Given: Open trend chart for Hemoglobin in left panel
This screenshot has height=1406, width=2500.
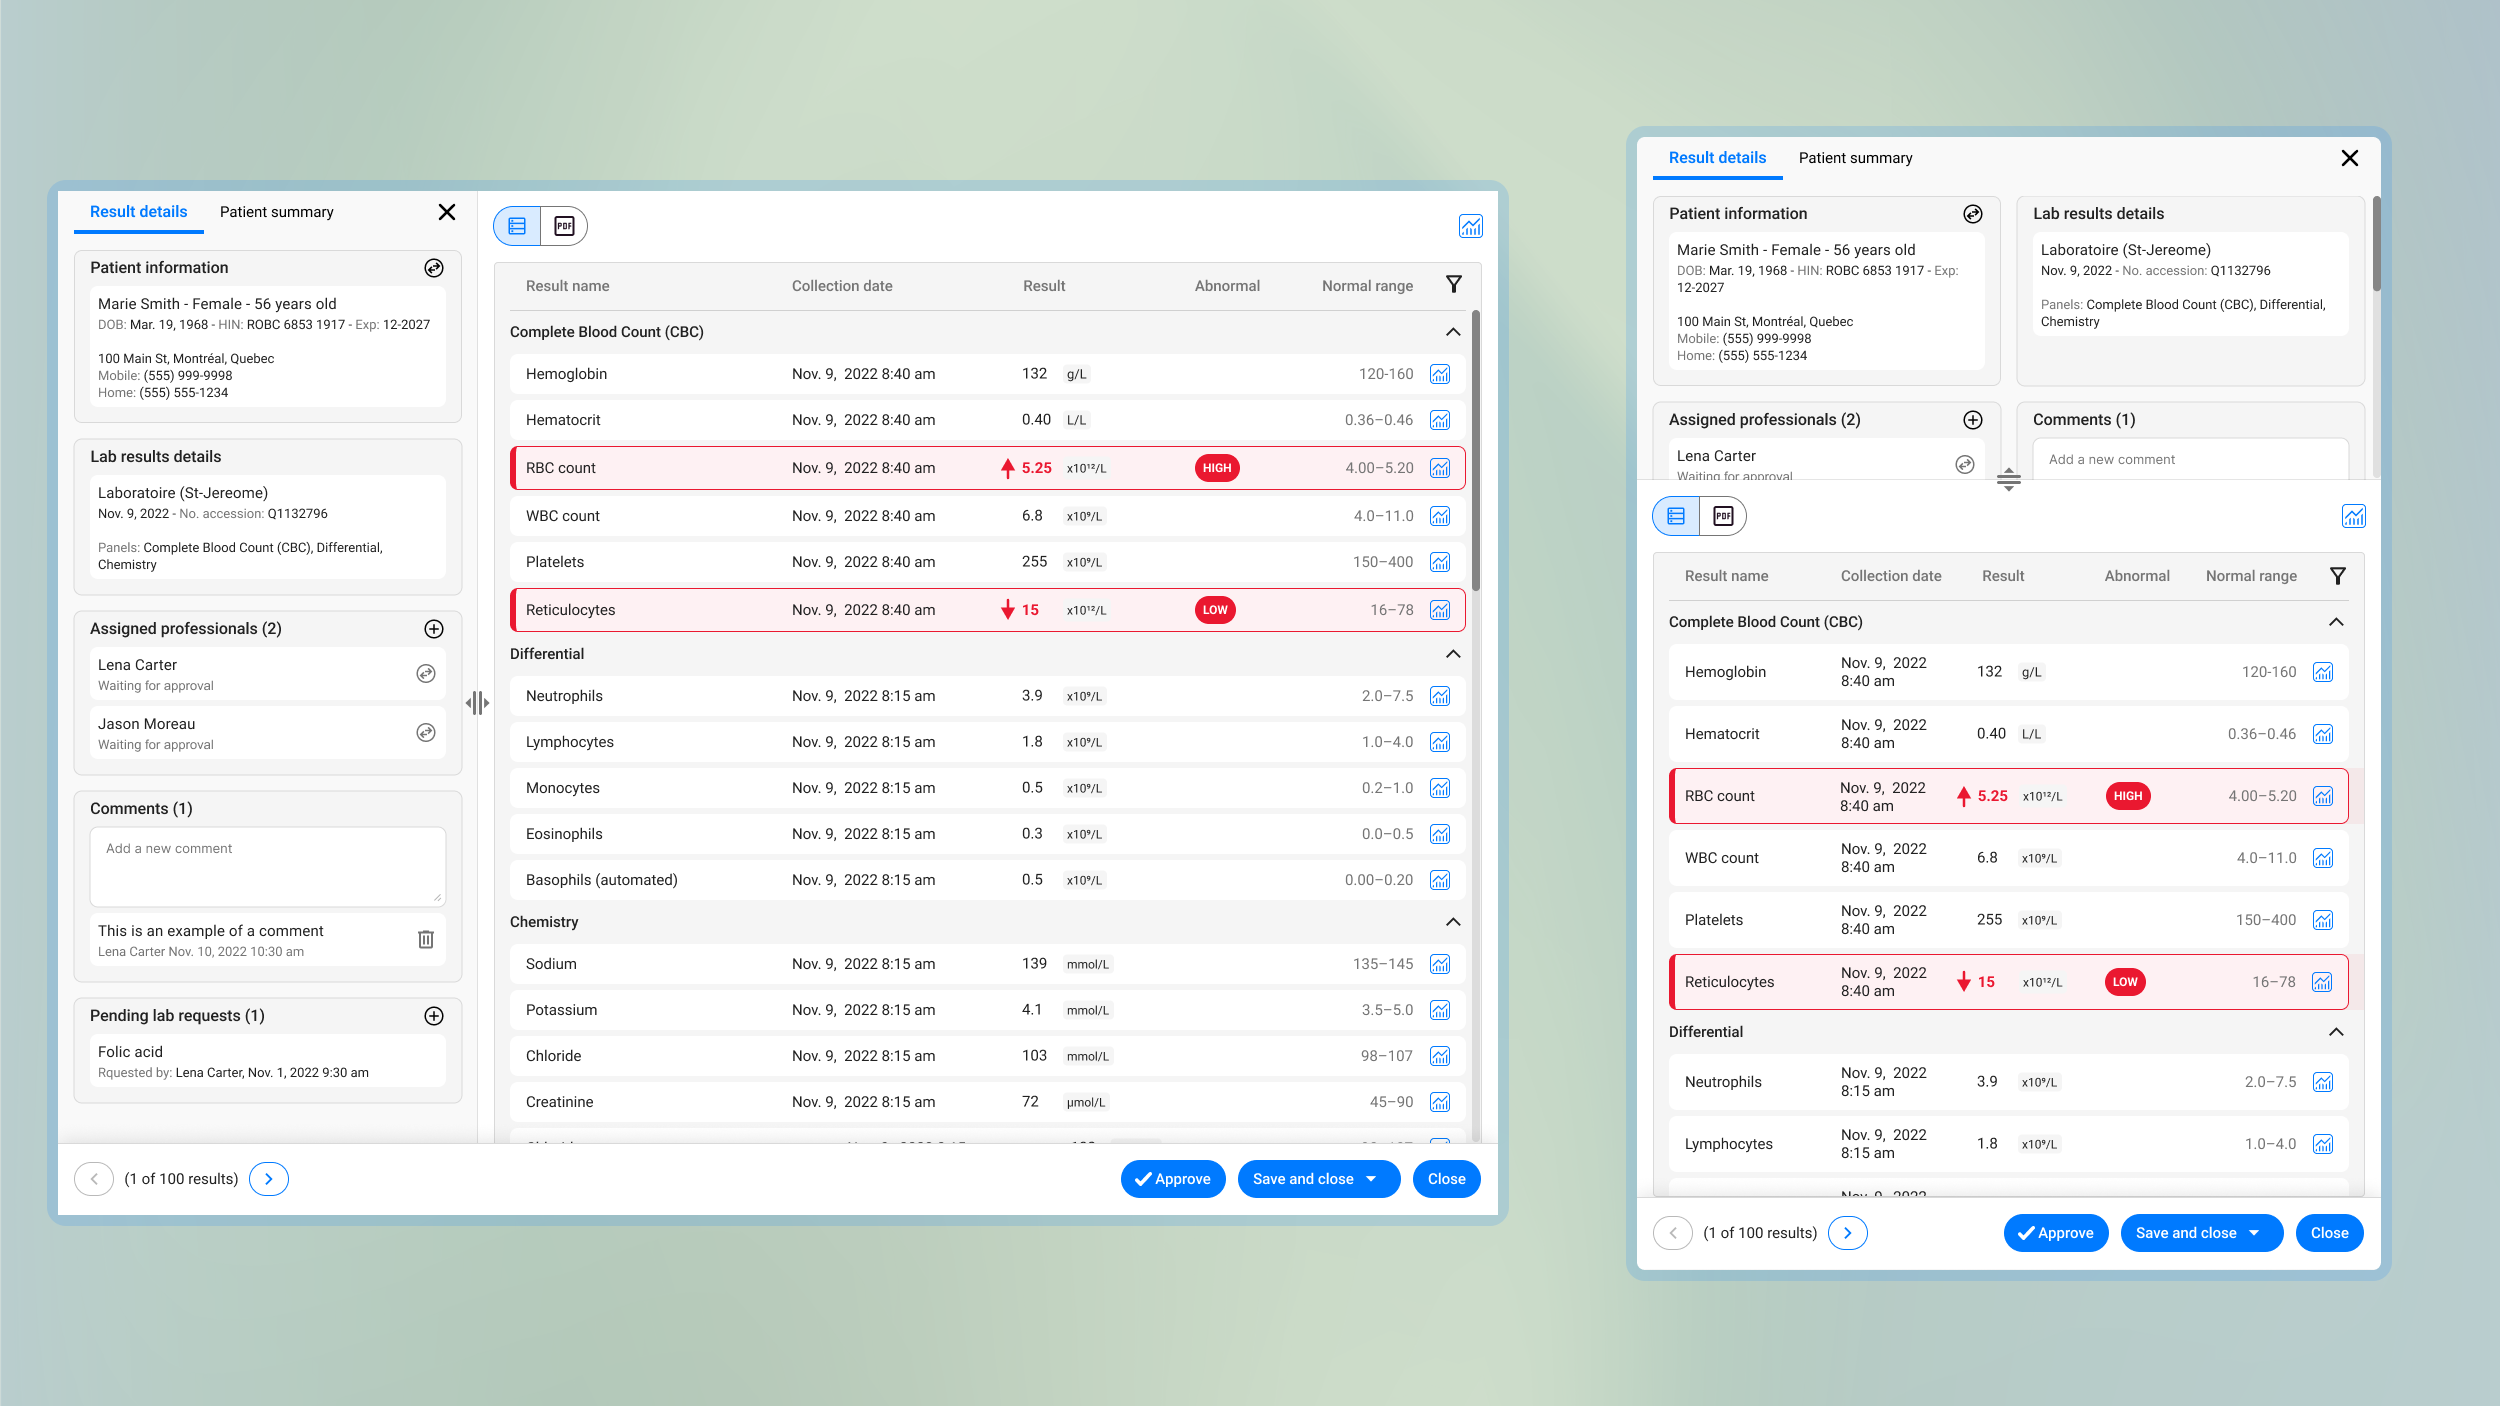Looking at the screenshot, I should click(x=1440, y=374).
